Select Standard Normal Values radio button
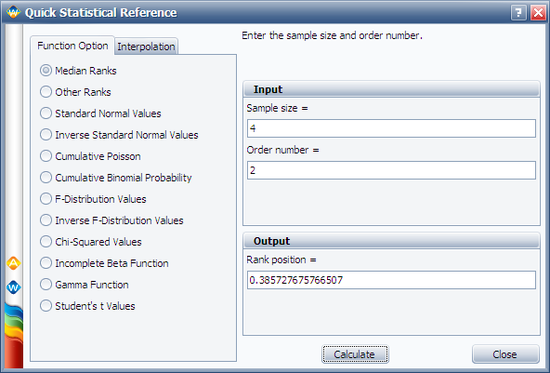 100,113
